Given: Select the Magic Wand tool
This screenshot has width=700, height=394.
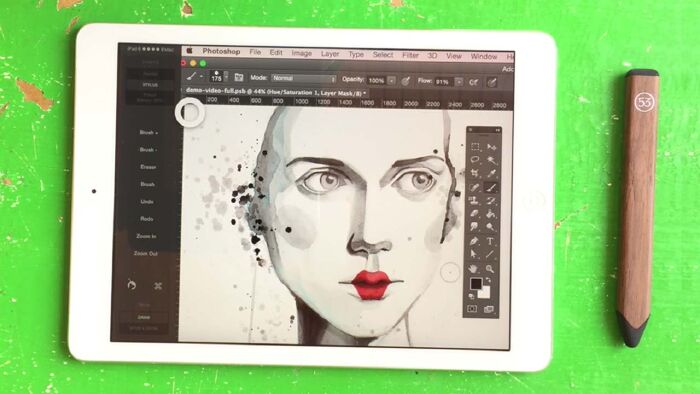Looking at the screenshot, I should tap(492, 160).
